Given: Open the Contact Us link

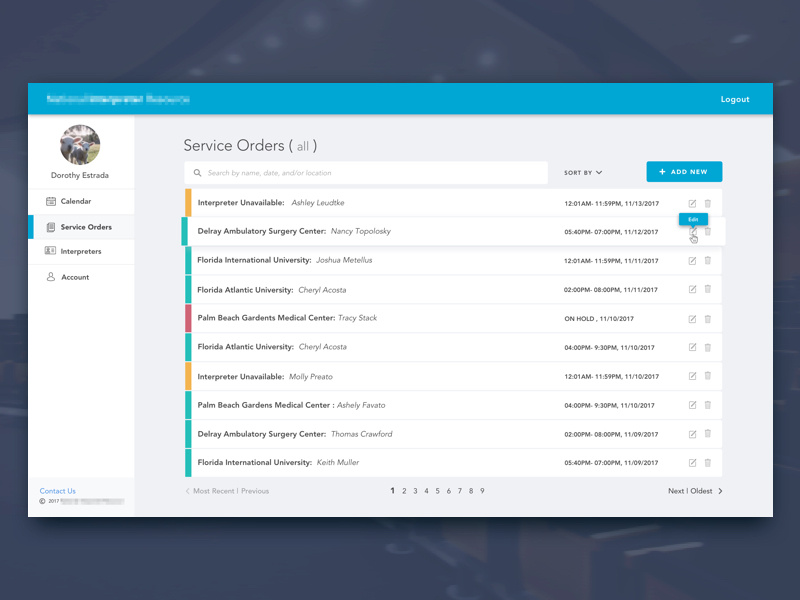Looking at the screenshot, I should coord(57,491).
